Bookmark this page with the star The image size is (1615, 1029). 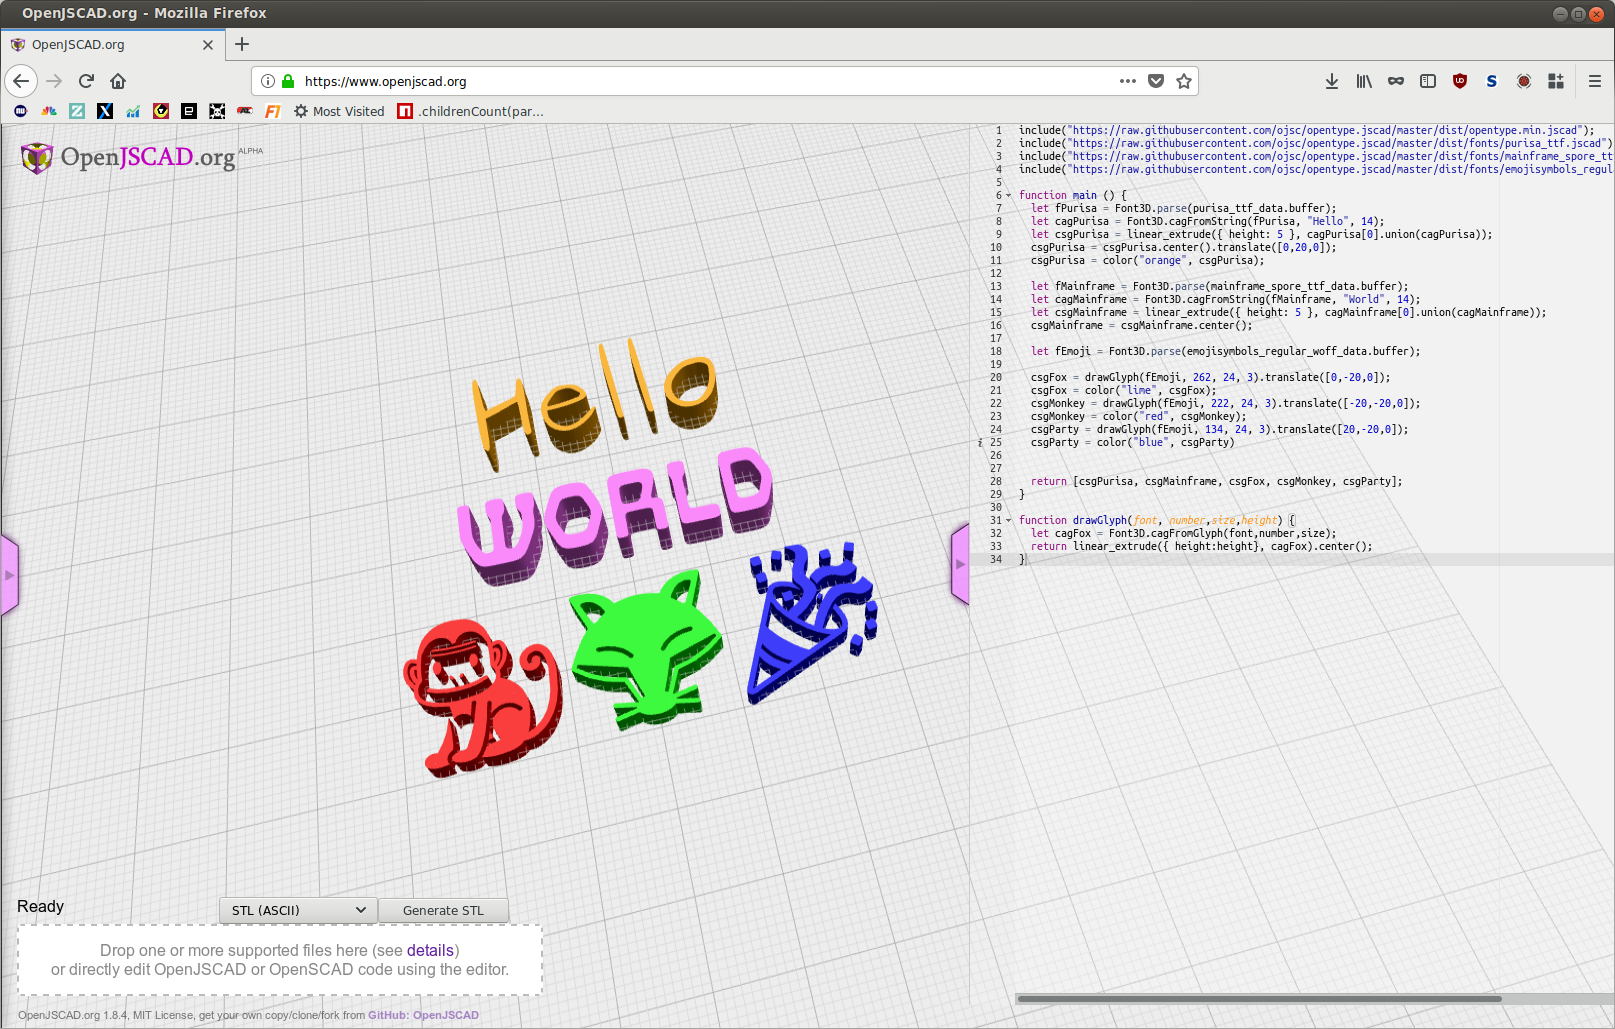pyautogui.click(x=1184, y=81)
